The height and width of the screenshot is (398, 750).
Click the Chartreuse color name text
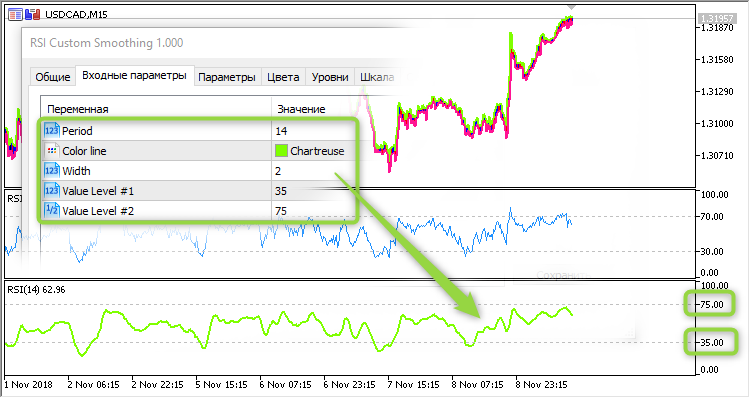click(x=317, y=151)
